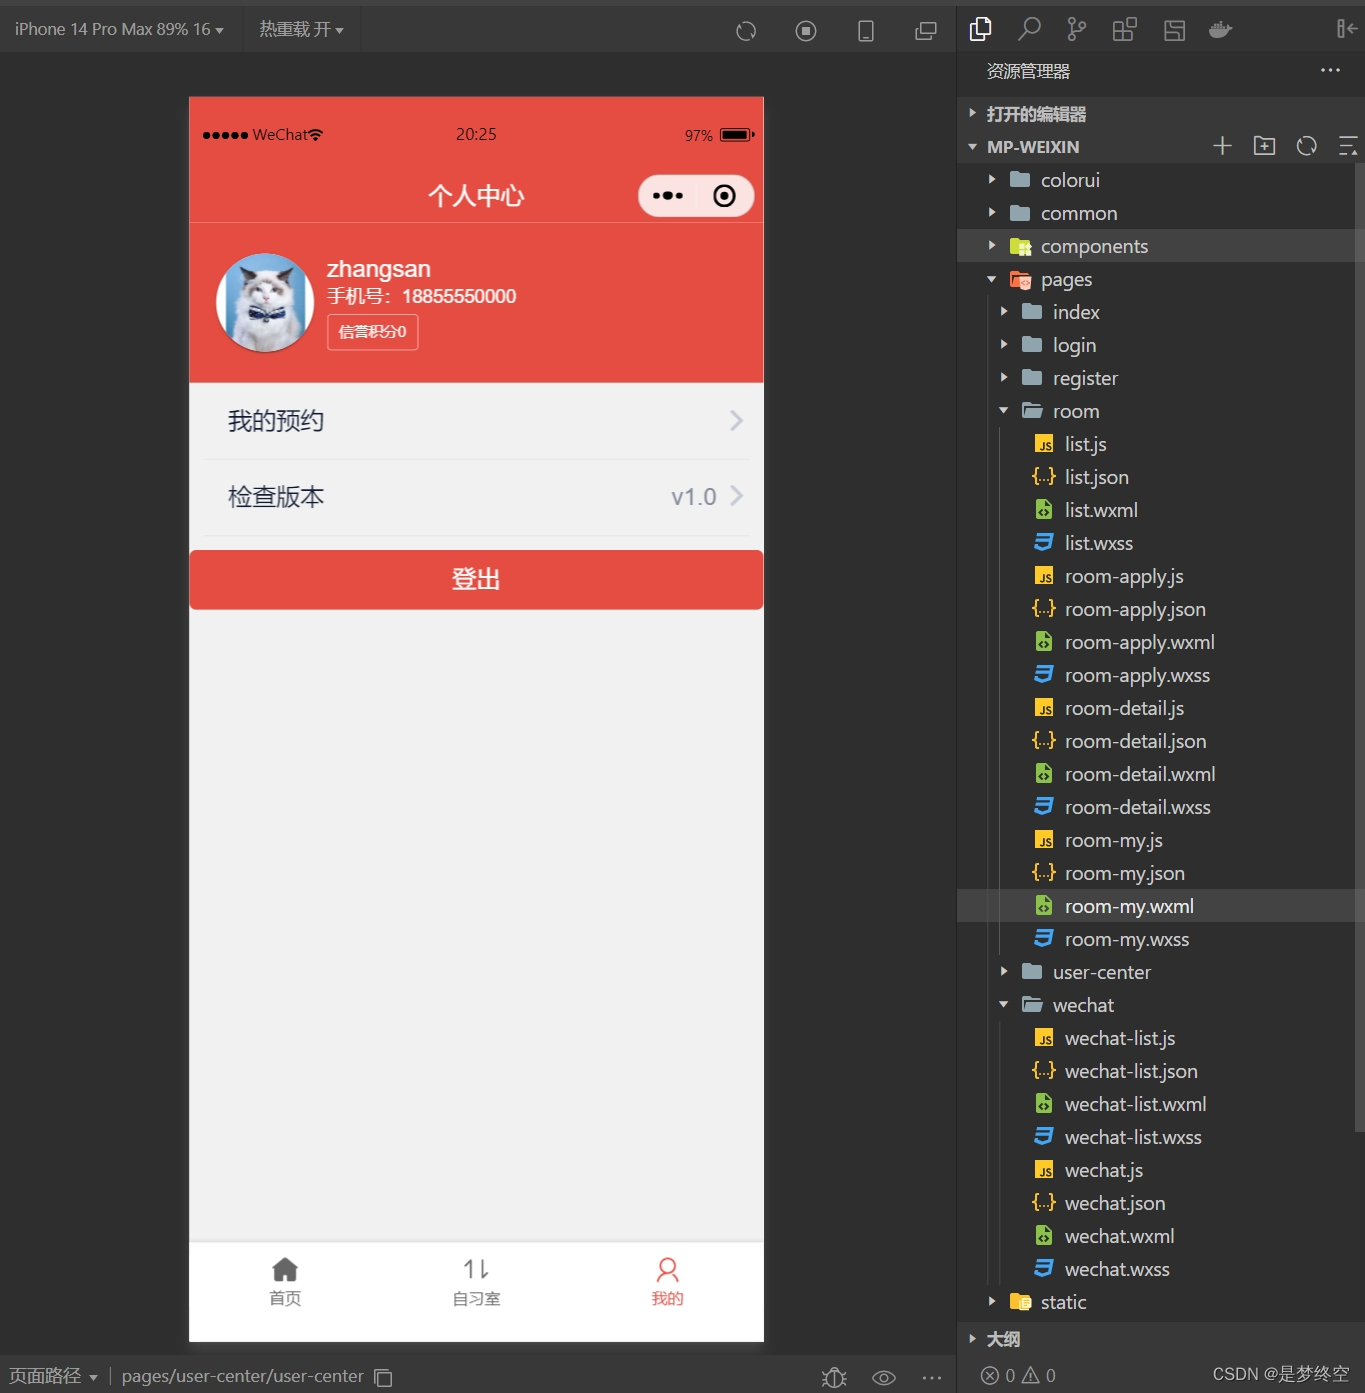
Task: Open the explorer files icon
Action: point(981,29)
